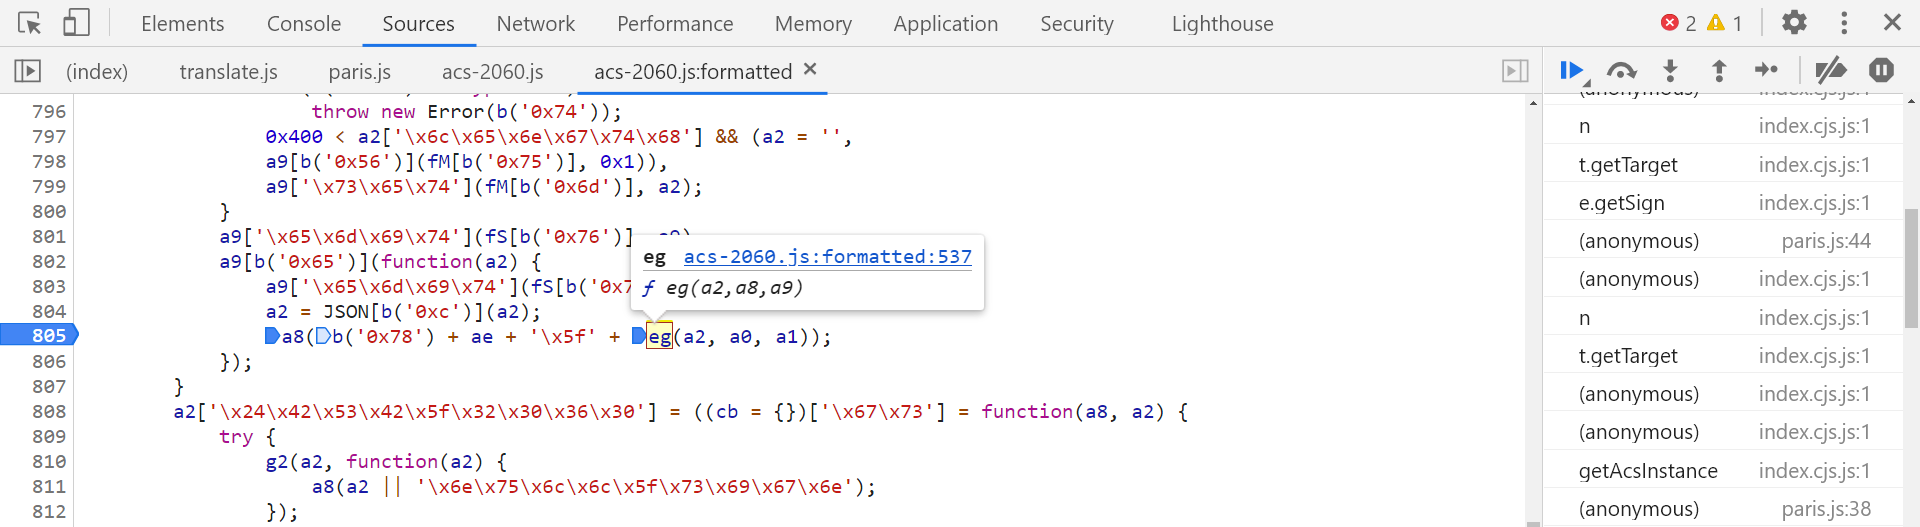This screenshot has height=527, width=1920.
Task: Click the Step into arrow icon
Action: point(1670,70)
